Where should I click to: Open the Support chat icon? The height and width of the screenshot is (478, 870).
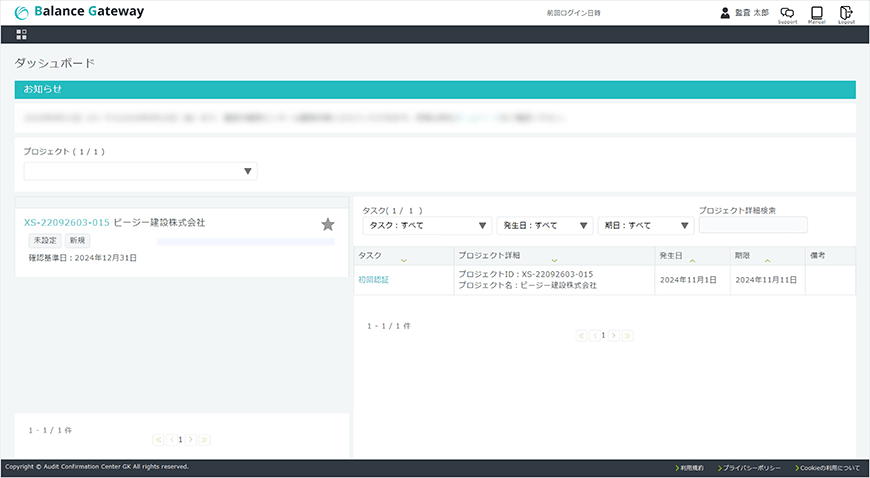click(x=787, y=13)
